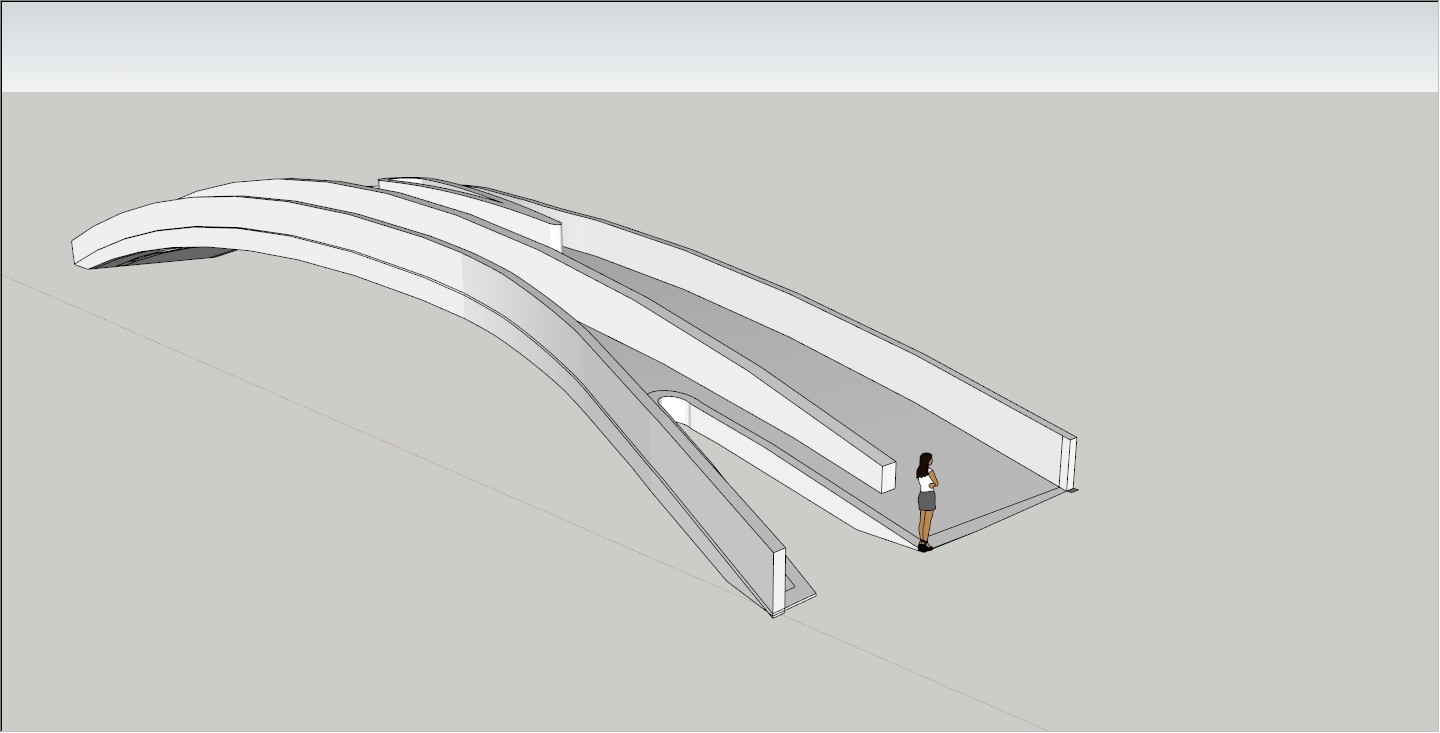Click the woman's gray skirt
This screenshot has width=1440, height=733.
[x=927, y=501]
